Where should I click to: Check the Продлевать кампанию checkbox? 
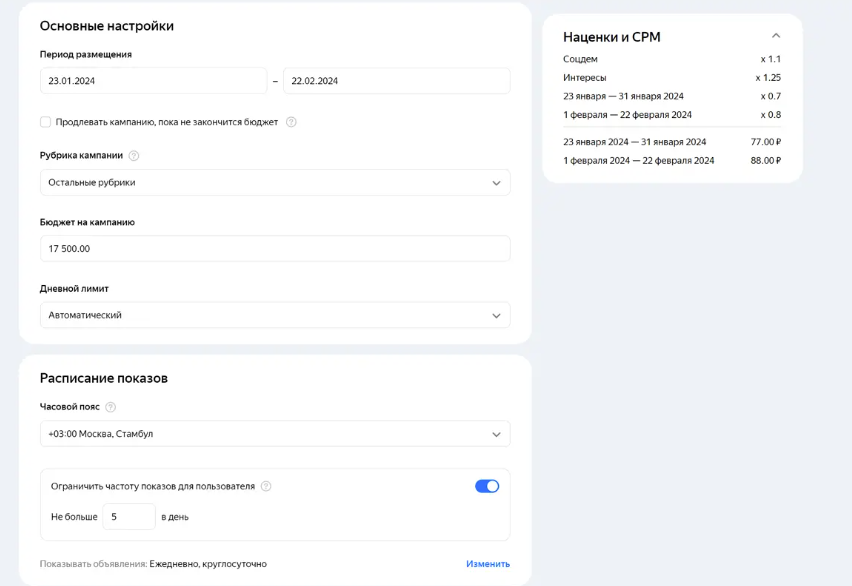coord(45,121)
